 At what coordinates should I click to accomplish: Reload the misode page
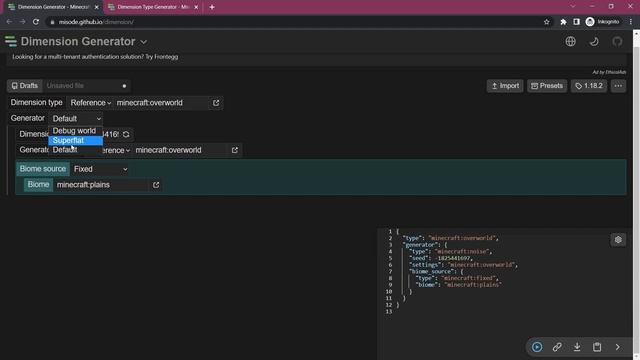[x=36, y=22]
